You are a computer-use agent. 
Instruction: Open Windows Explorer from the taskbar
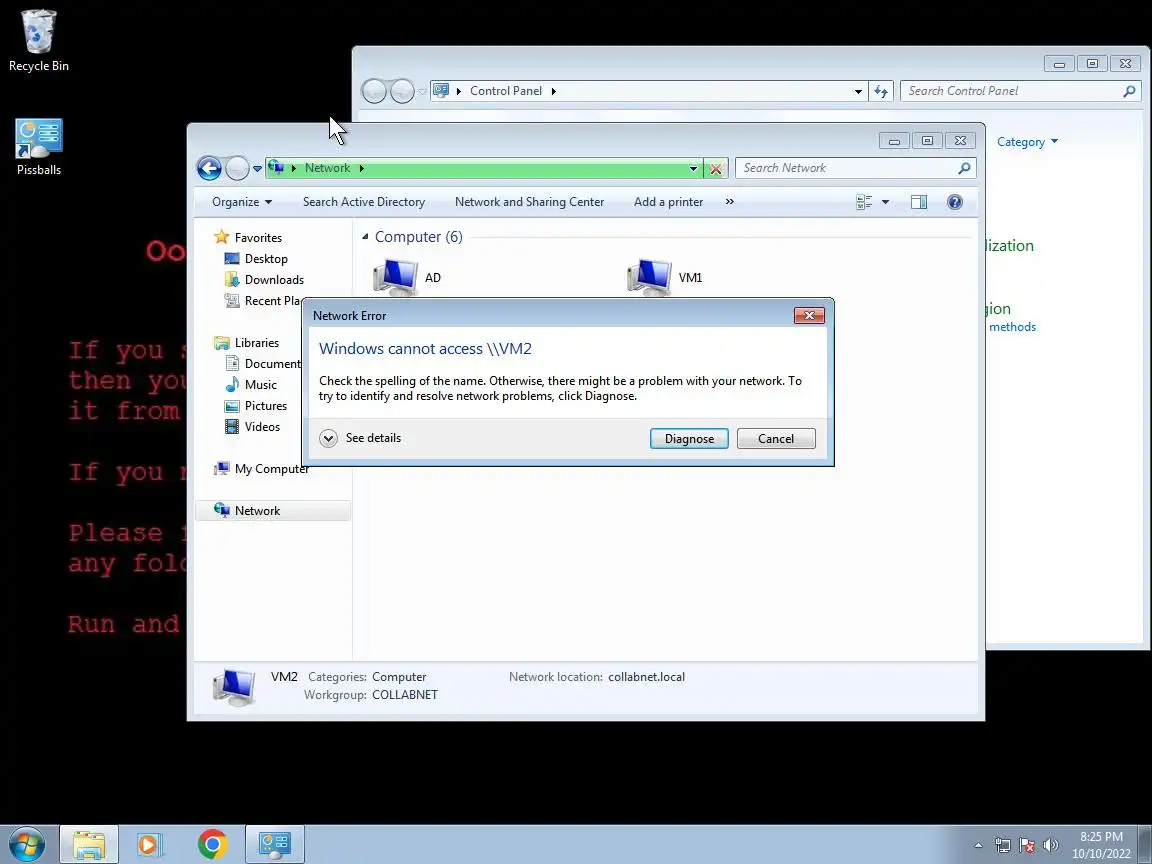[x=89, y=845]
